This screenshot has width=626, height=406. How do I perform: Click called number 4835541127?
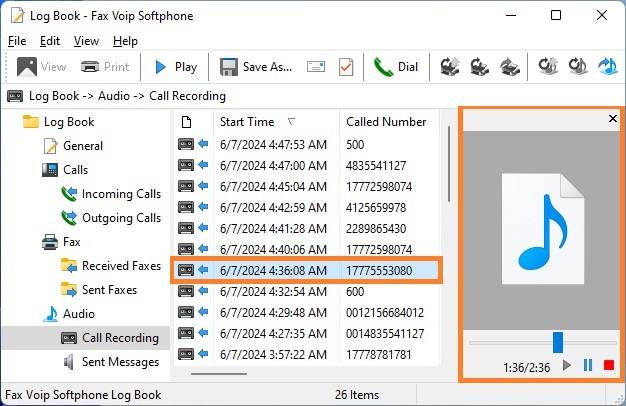376,166
